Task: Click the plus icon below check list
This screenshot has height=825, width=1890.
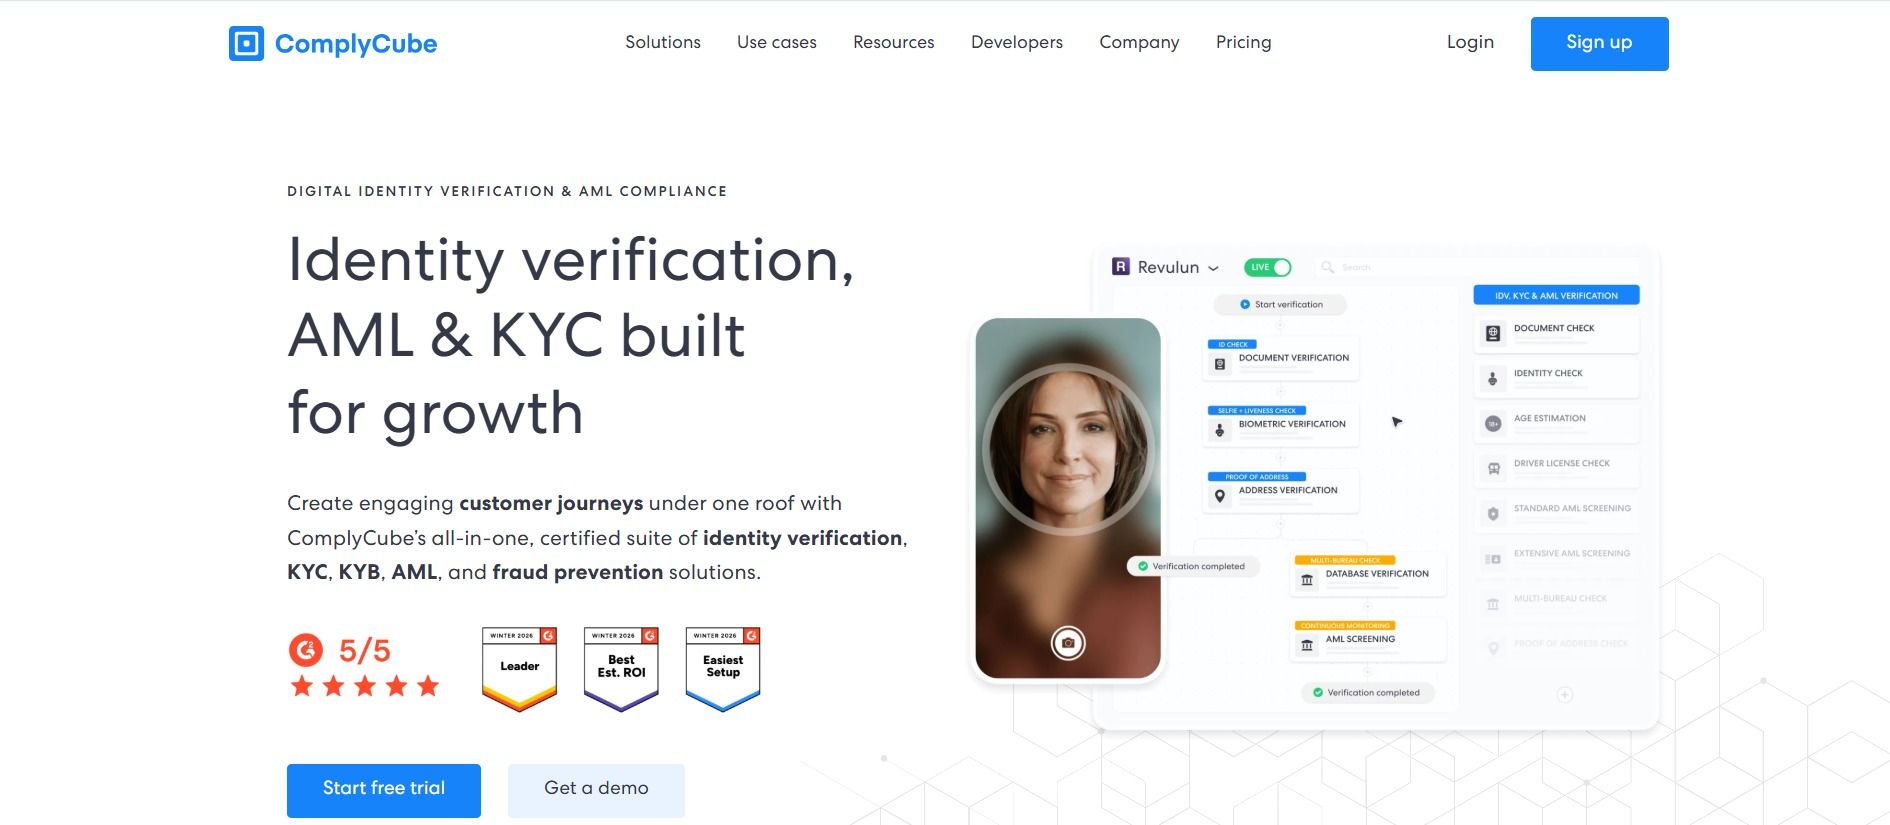Action: click(x=1565, y=695)
